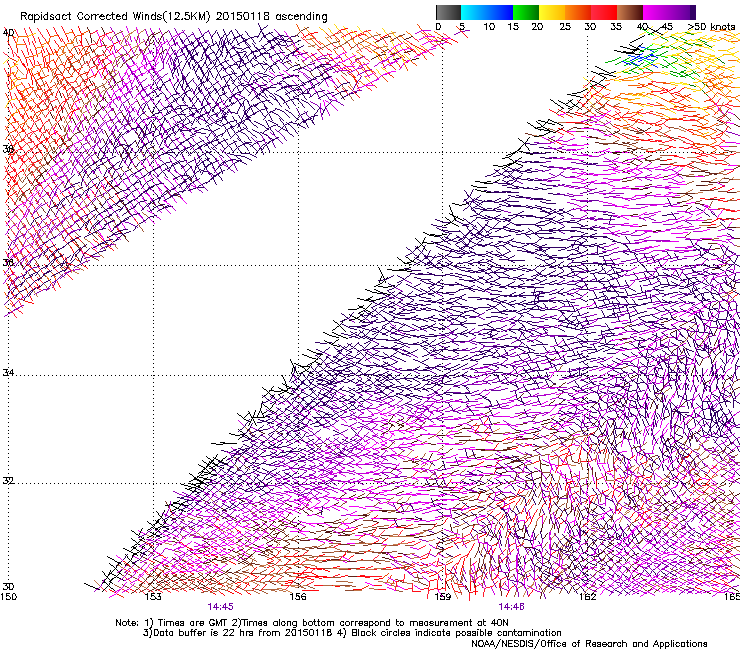Viewport: 740px width, 650px height.
Task: Click the longitude label '150' at bottom-left corner
Action: click(x=8, y=597)
